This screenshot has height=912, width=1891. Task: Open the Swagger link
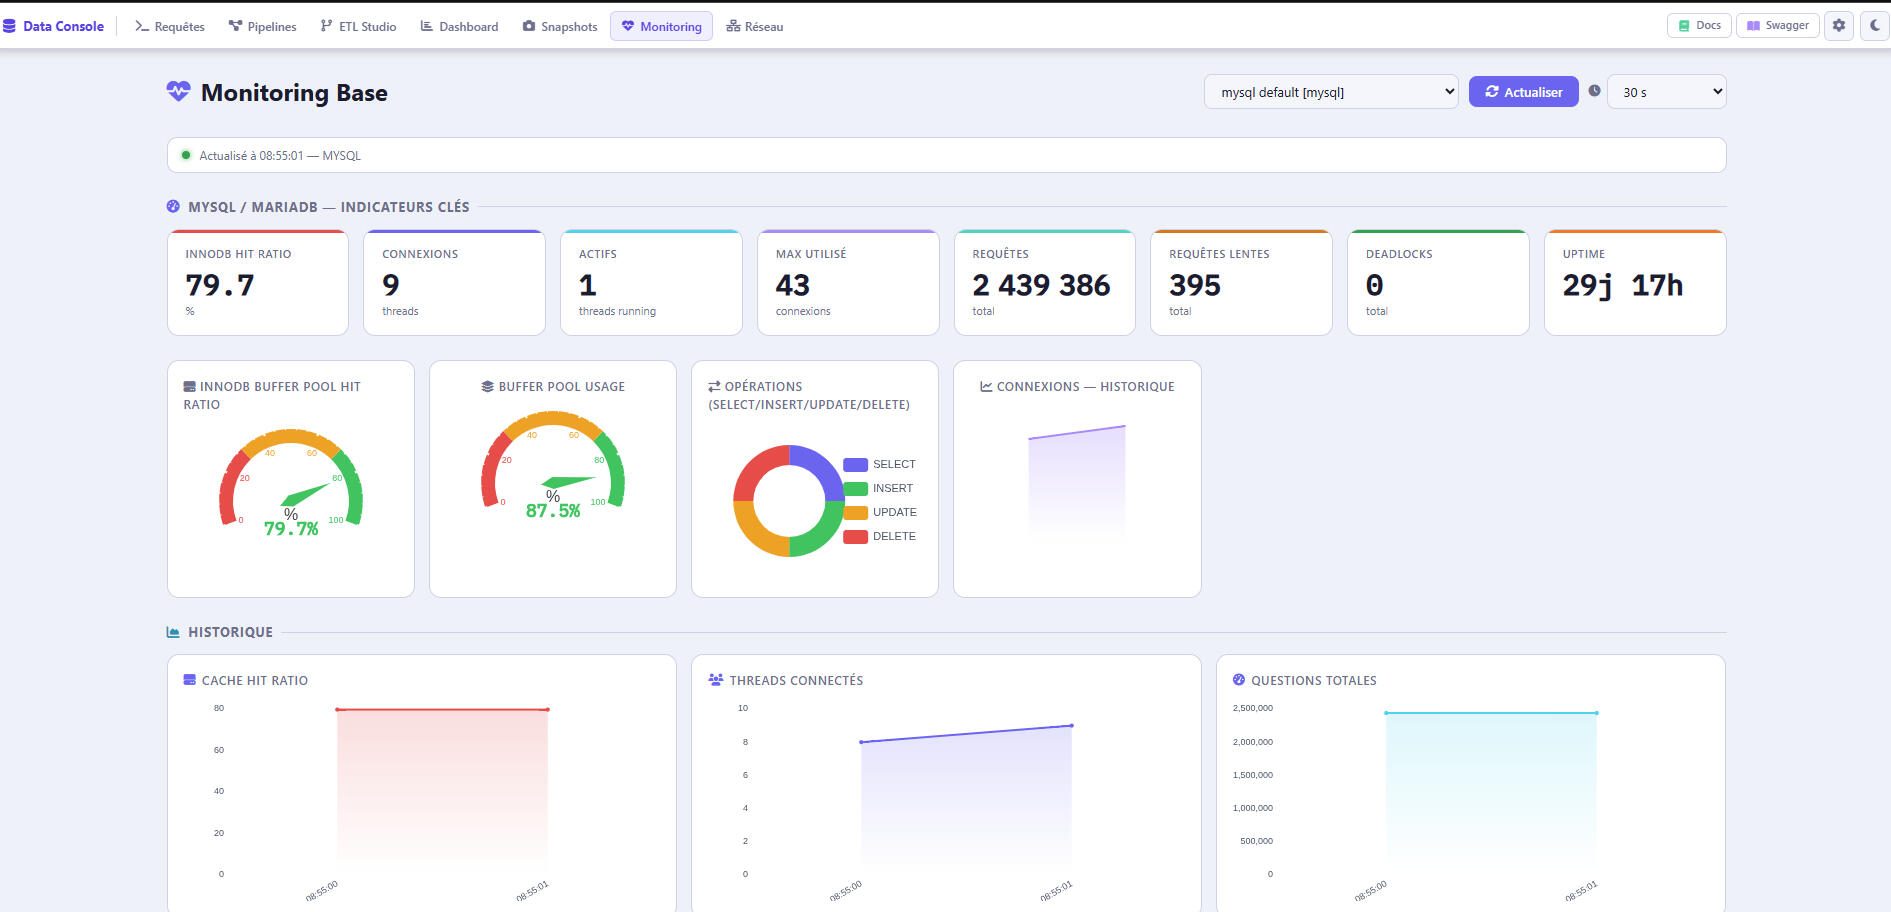pos(1777,26)
